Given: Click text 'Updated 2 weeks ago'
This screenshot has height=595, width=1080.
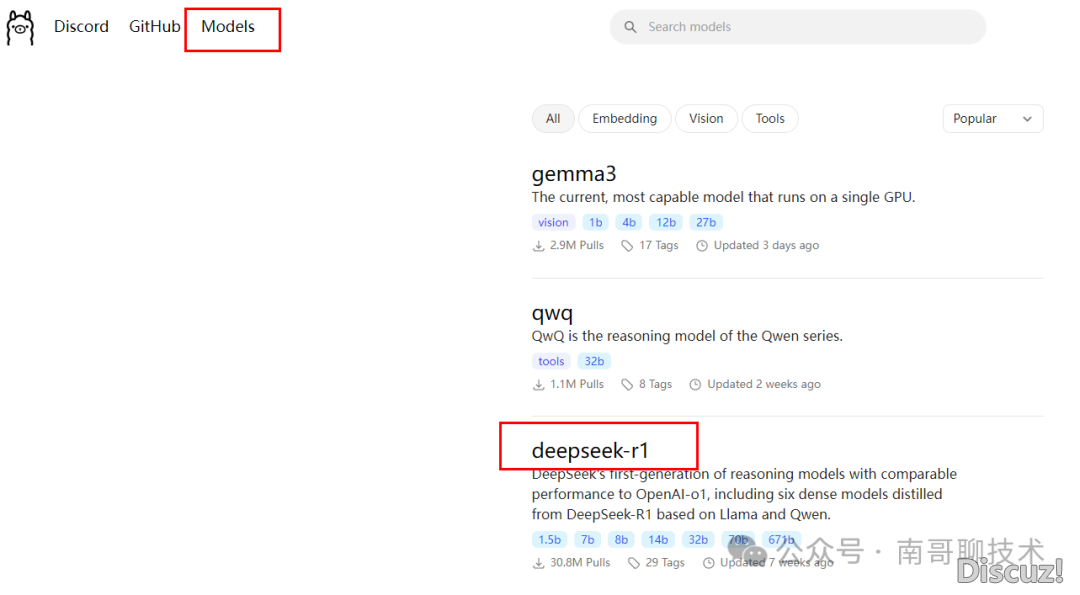Looking at the screenshot, I should click(764, 384).
